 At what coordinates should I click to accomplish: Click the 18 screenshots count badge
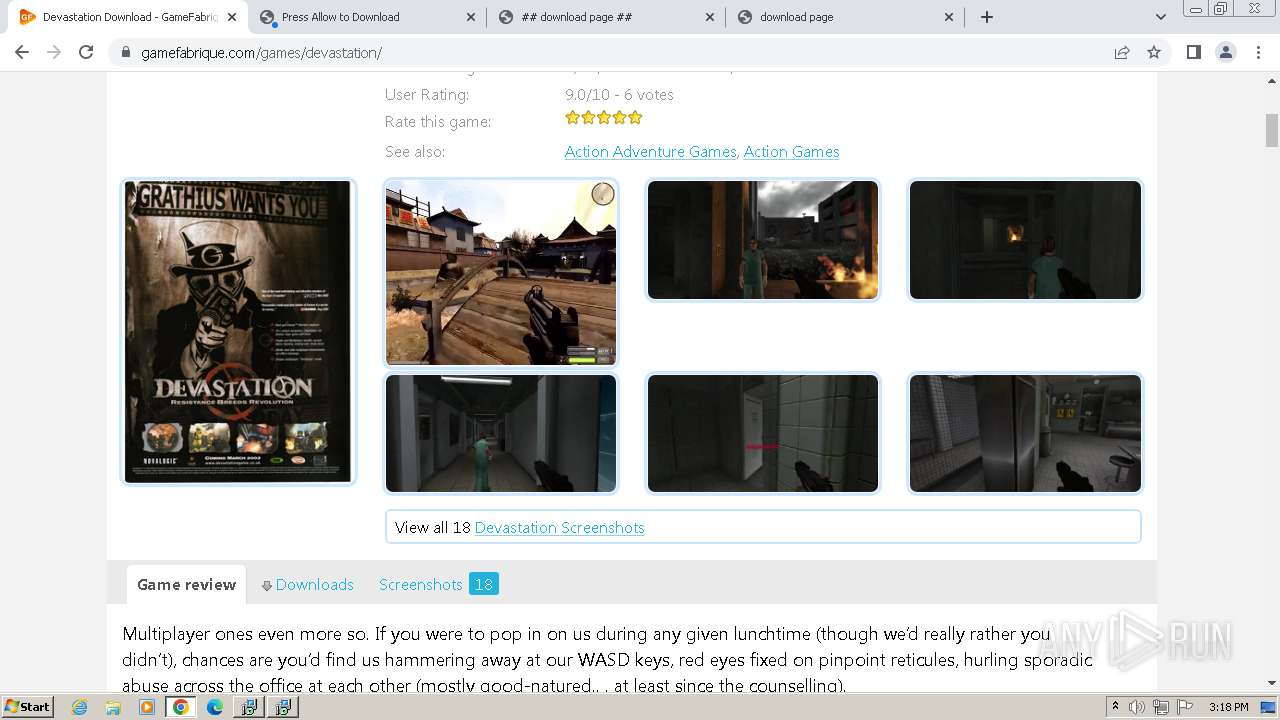point(484,584)
